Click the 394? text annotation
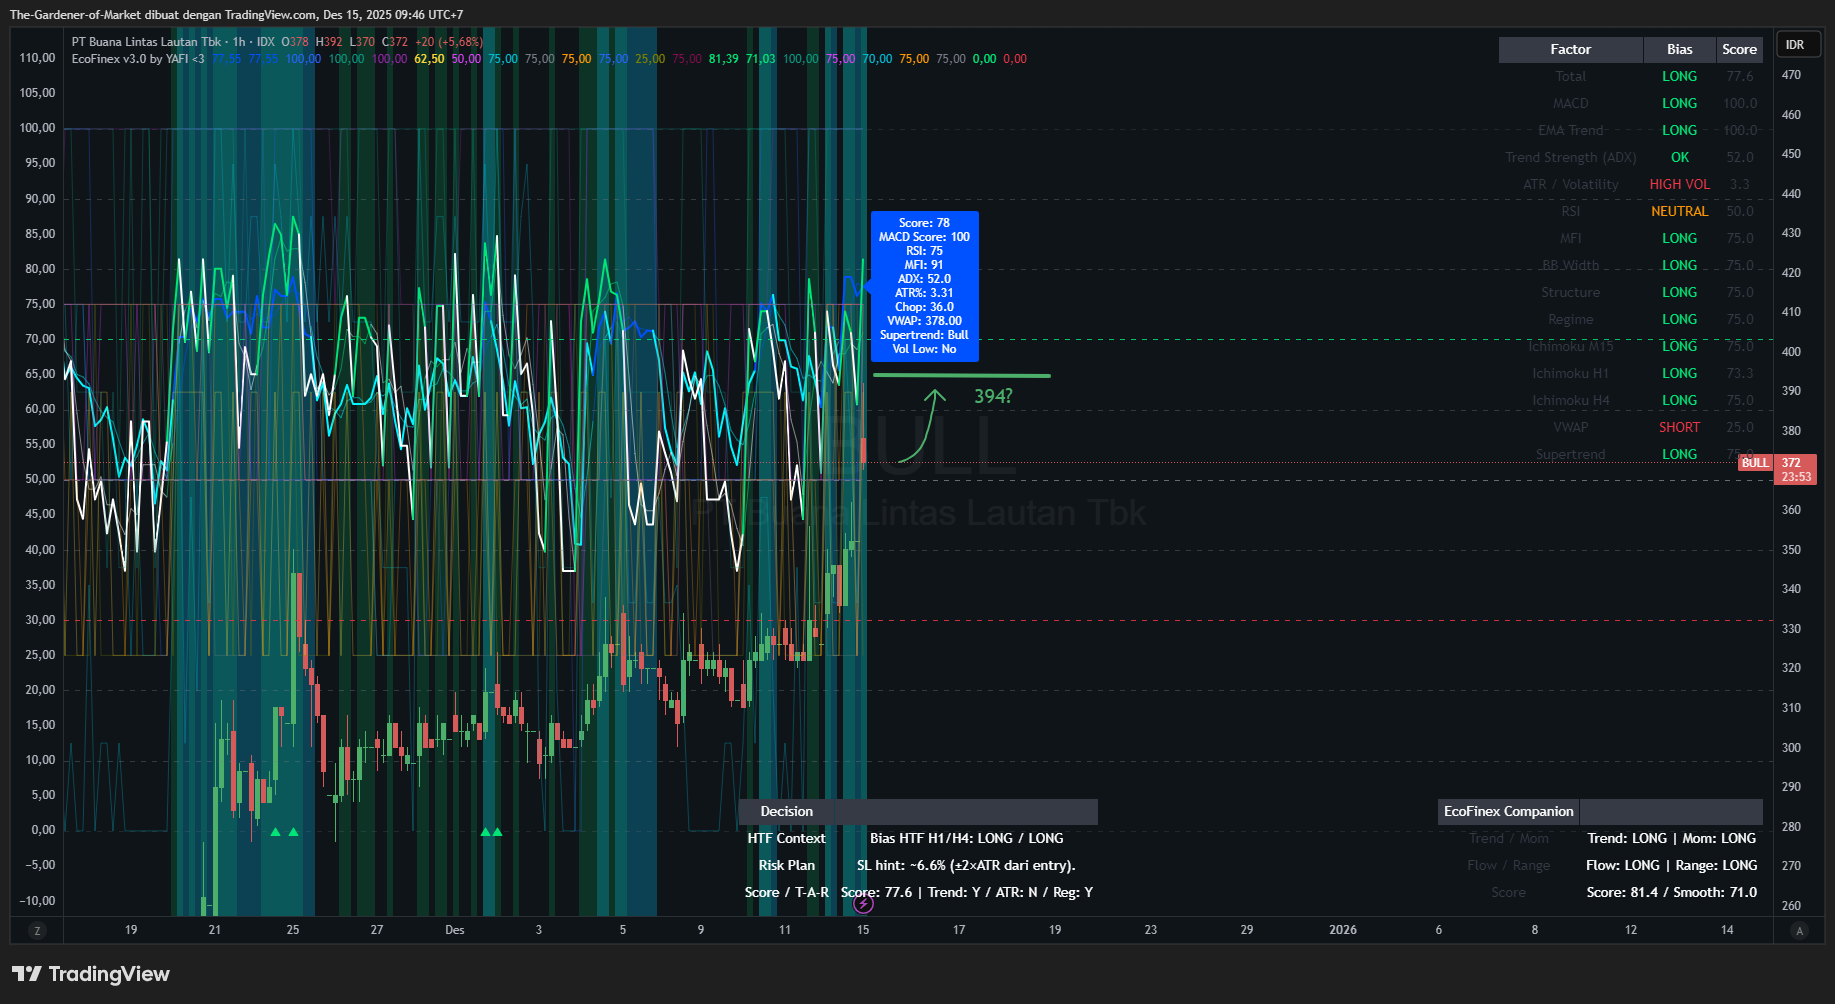The height and width of the screenshot is (1004, 1835). tap(993, 397)
